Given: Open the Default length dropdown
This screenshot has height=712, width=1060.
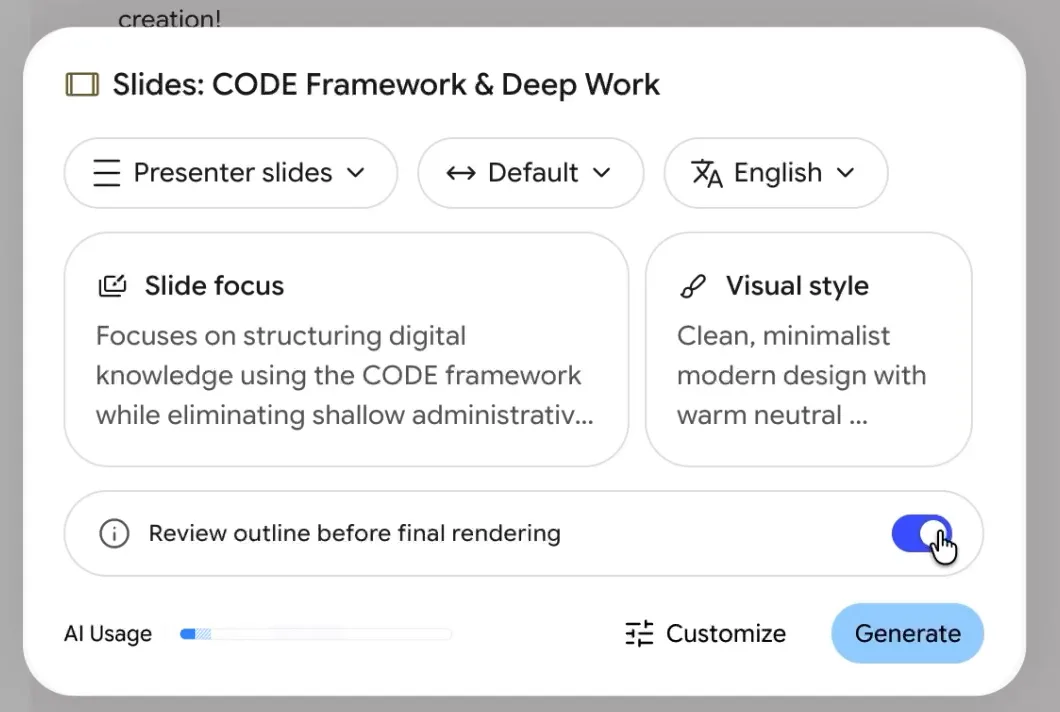Looking at the screenshot, I should 531,173.
